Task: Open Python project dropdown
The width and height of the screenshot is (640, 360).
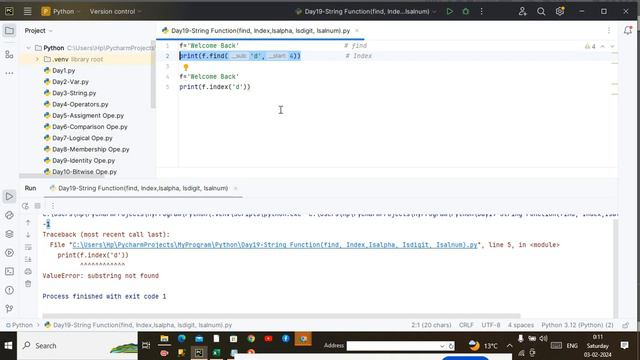Action: point(60,11)
